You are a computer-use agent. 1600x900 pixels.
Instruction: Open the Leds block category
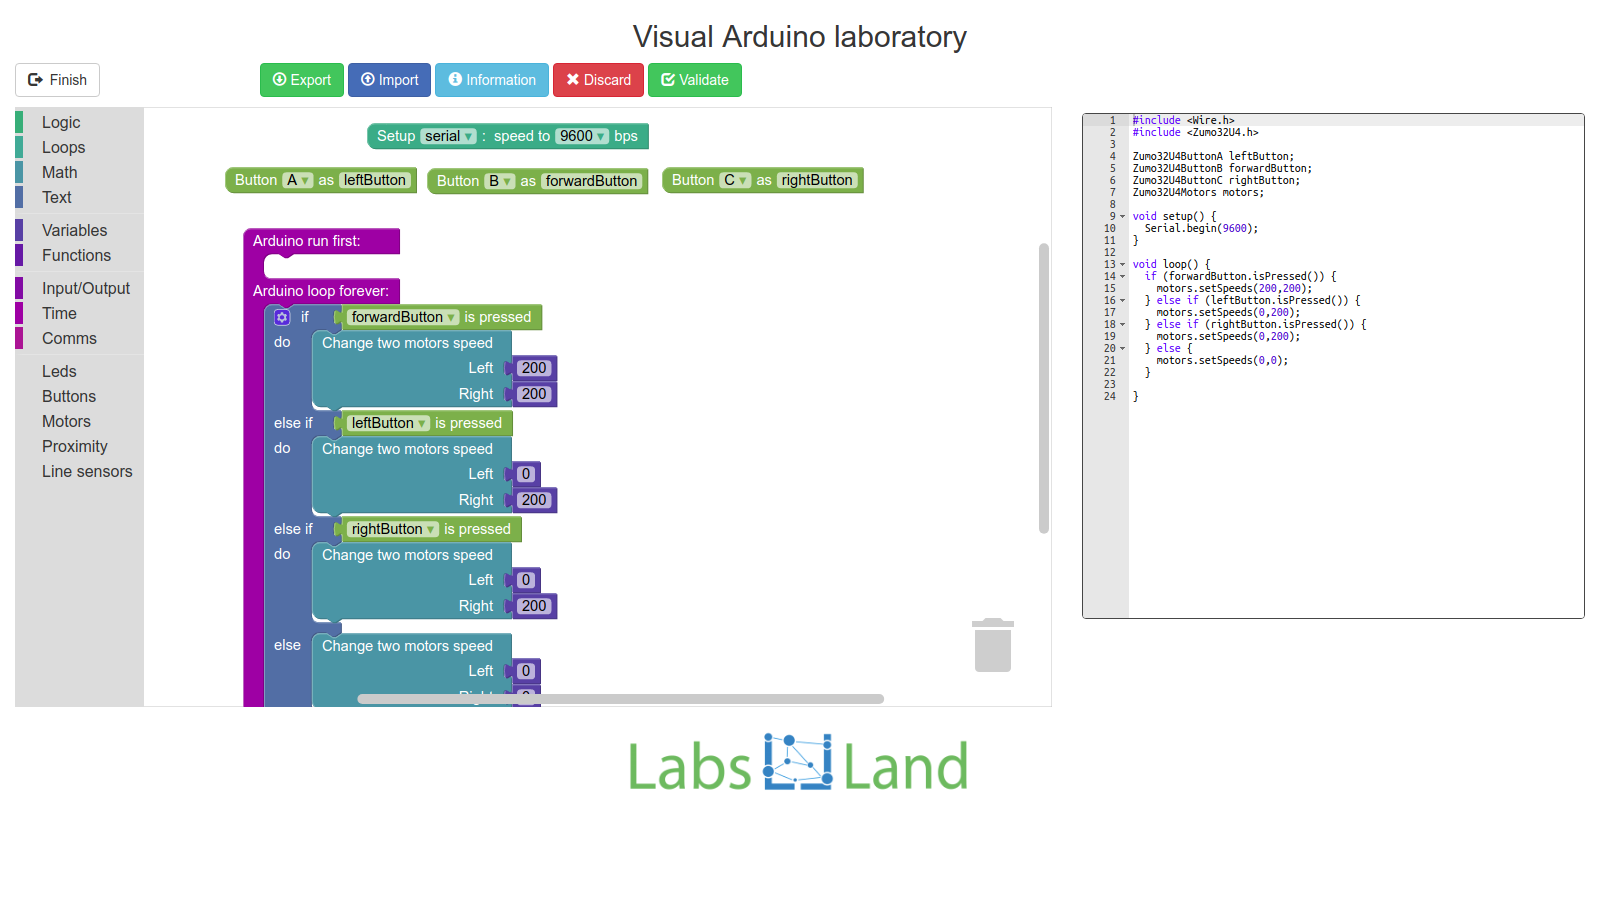[x=79, y=371]
